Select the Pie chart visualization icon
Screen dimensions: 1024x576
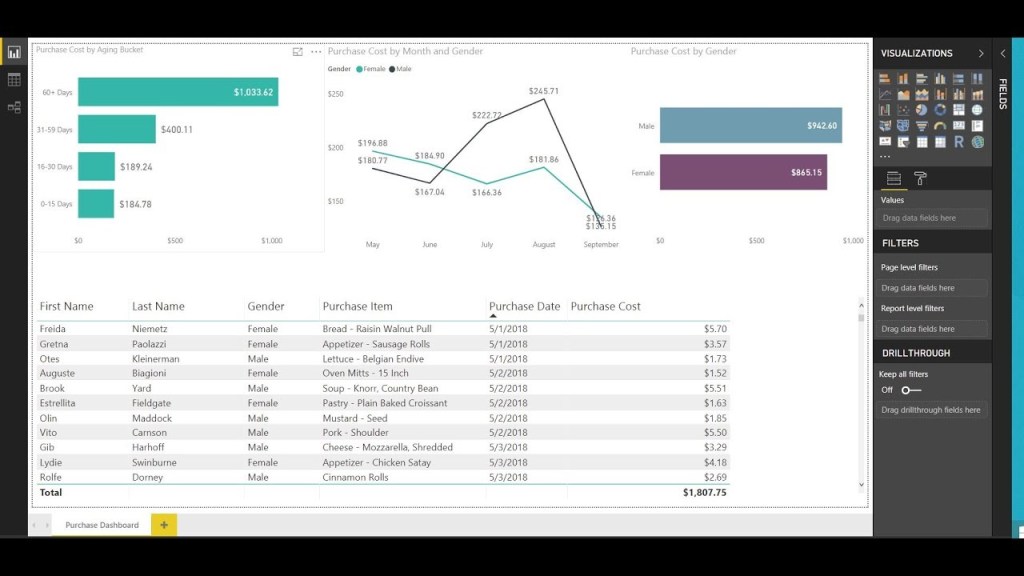pos(921,109)
